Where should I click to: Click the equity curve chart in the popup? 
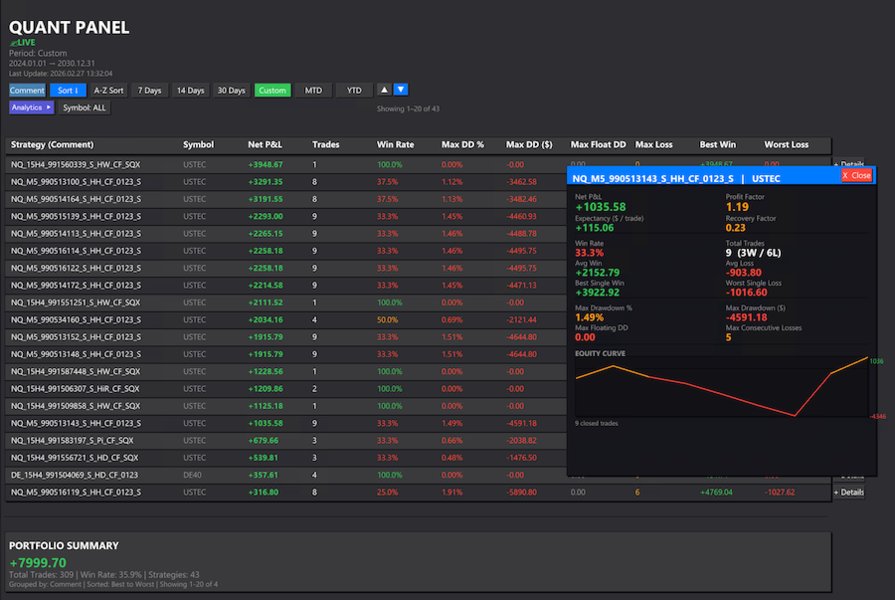point(720,385)
